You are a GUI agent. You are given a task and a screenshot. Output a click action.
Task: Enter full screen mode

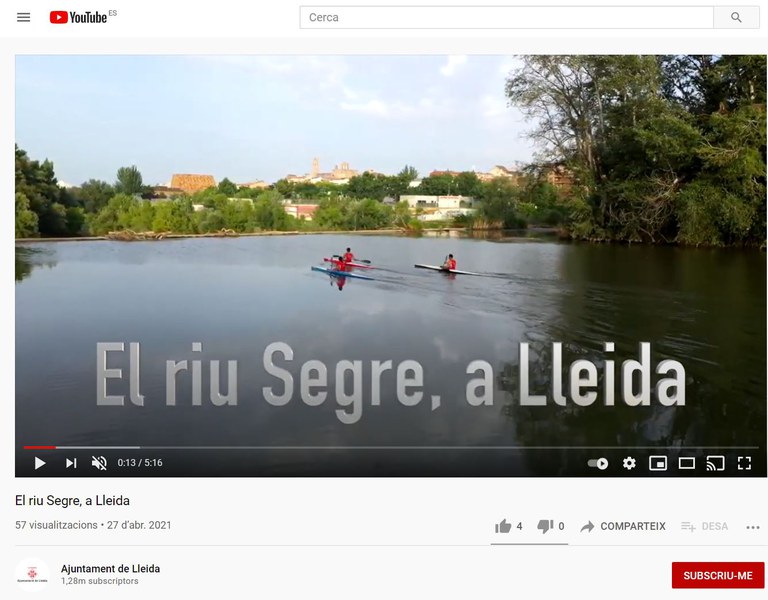(744, 463)
